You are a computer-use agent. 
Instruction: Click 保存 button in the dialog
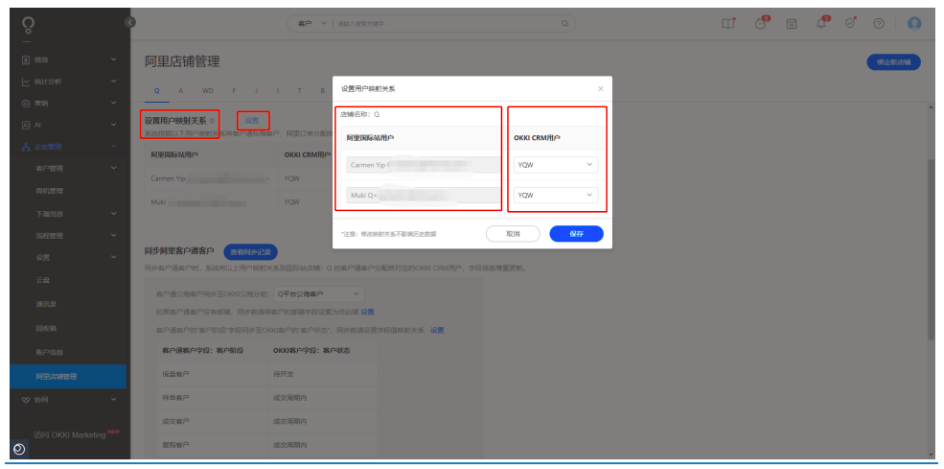pos(576,234)
